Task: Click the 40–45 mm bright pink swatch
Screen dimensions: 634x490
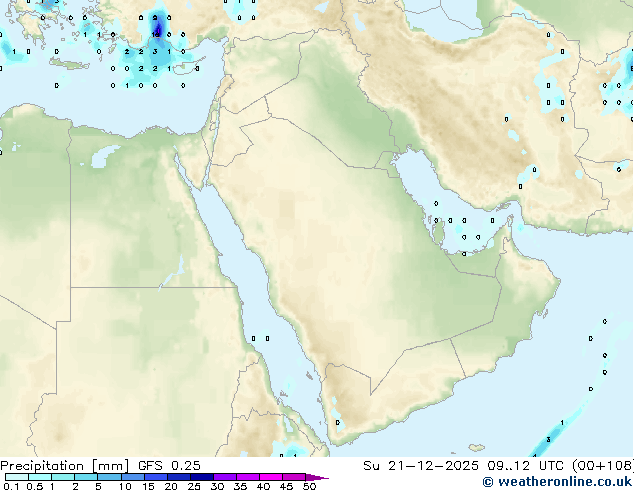Action: click(x=271, y=477)
